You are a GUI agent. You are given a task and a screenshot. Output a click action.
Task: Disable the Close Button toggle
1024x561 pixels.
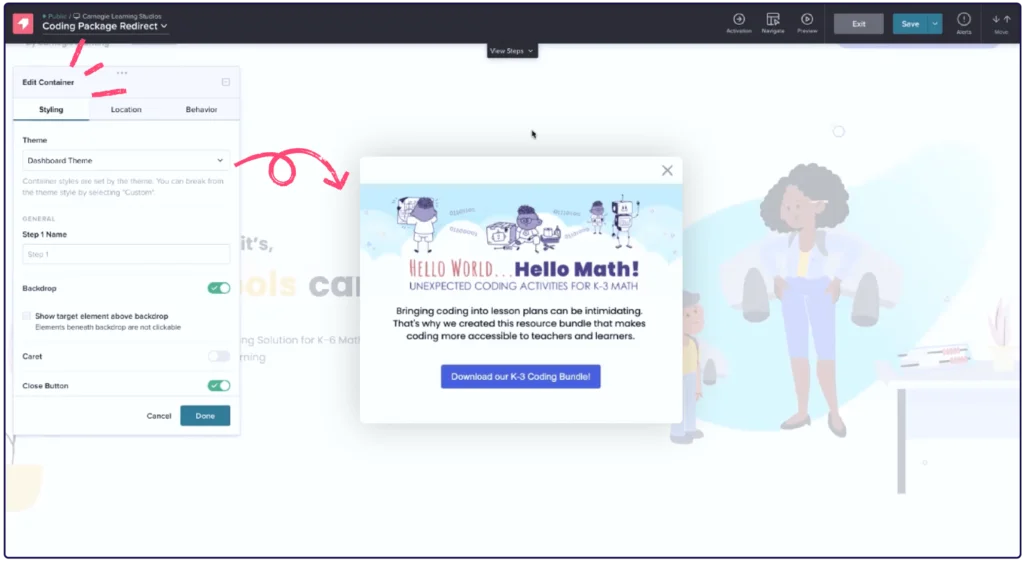click(x=218, y=385)
